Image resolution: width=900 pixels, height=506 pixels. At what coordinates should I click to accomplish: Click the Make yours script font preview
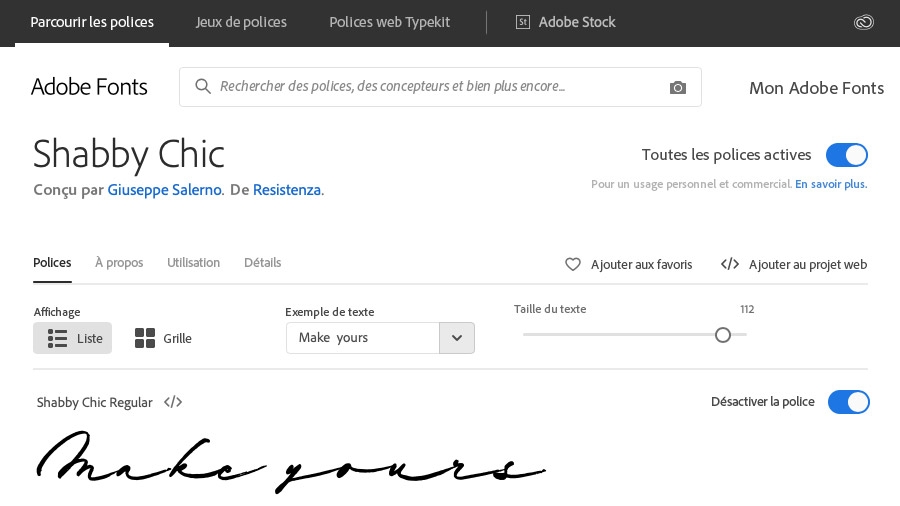(290, 462)
